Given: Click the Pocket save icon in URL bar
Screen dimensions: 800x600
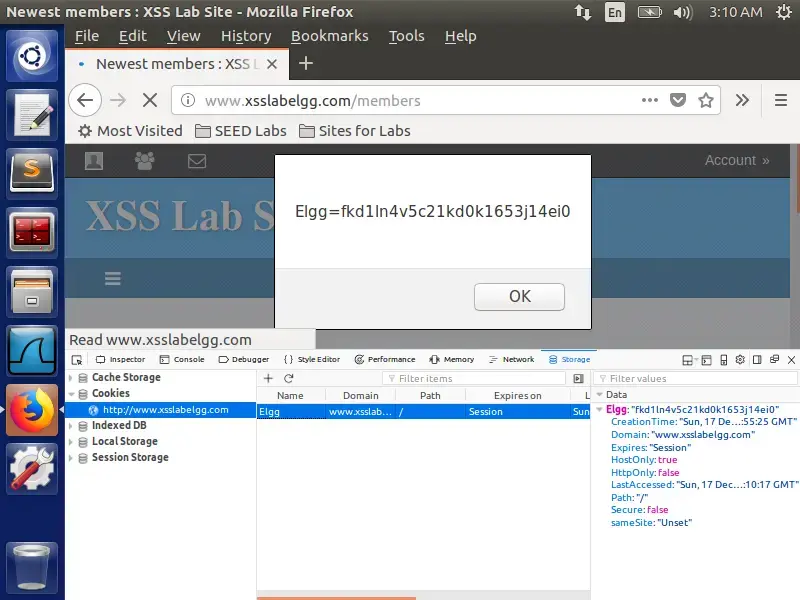Looking at the screenshot, I should pyautogui.click(x=678, y=100).
